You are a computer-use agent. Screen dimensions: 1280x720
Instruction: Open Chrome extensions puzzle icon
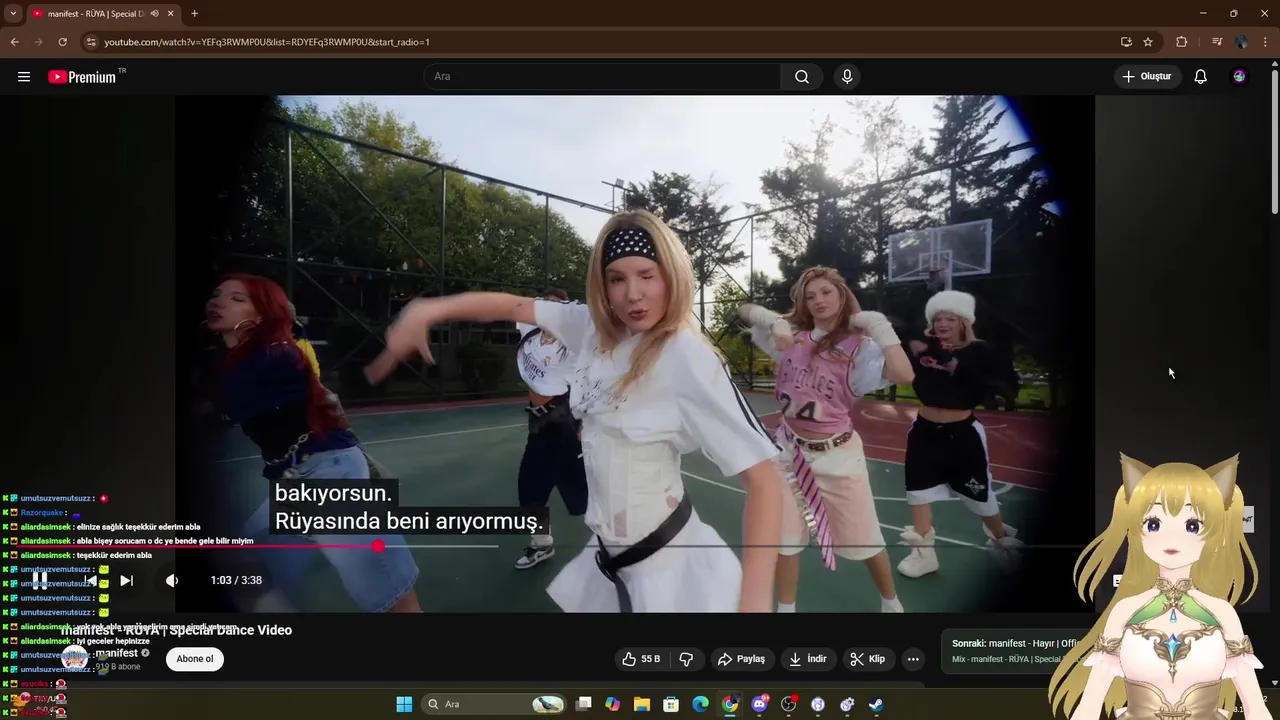point(1182,42)
